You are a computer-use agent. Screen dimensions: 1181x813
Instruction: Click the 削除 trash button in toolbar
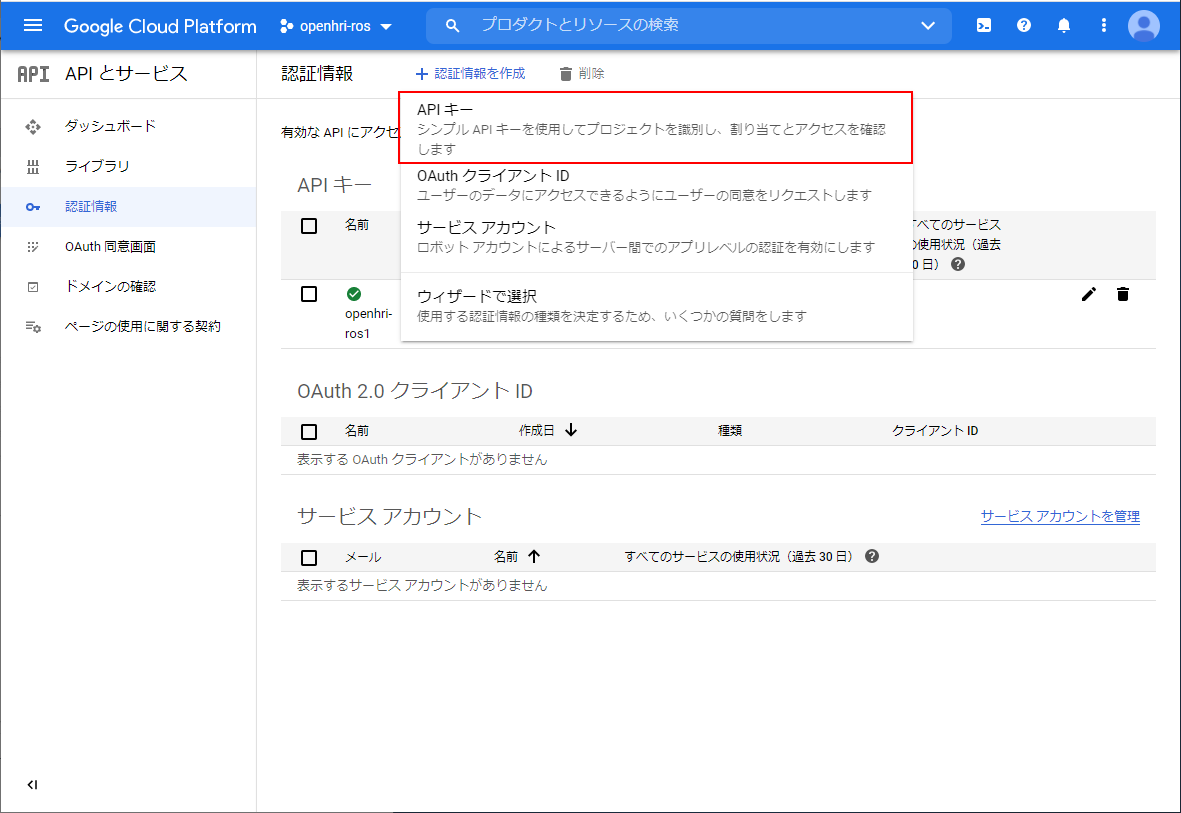coord(581,73)
